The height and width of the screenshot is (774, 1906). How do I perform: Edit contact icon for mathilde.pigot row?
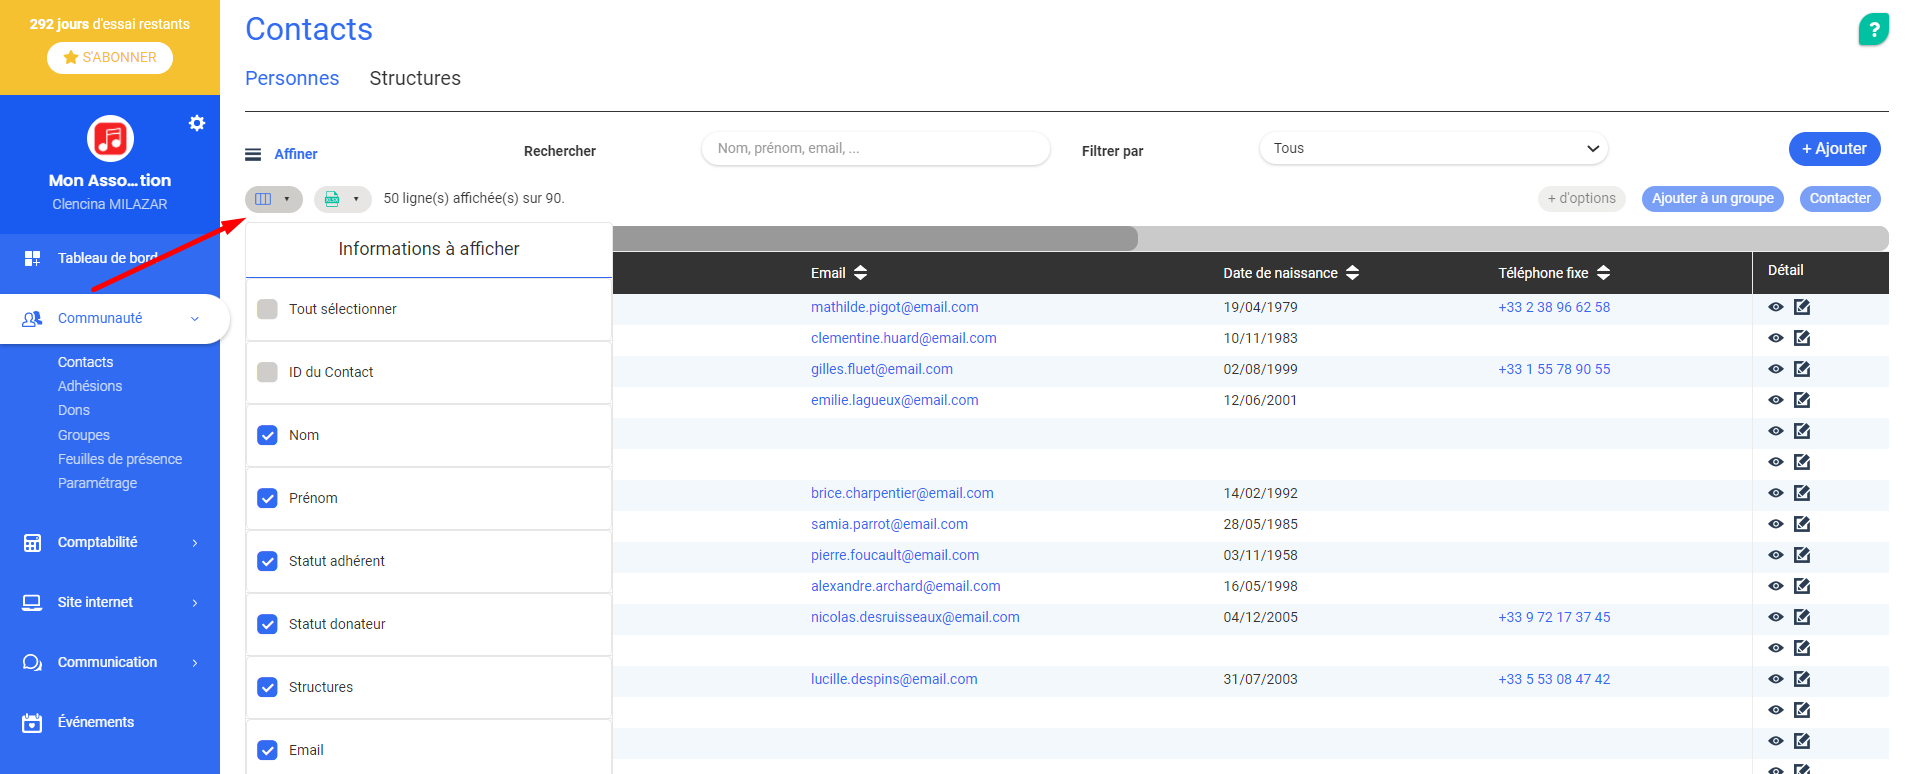point(1802,307)
